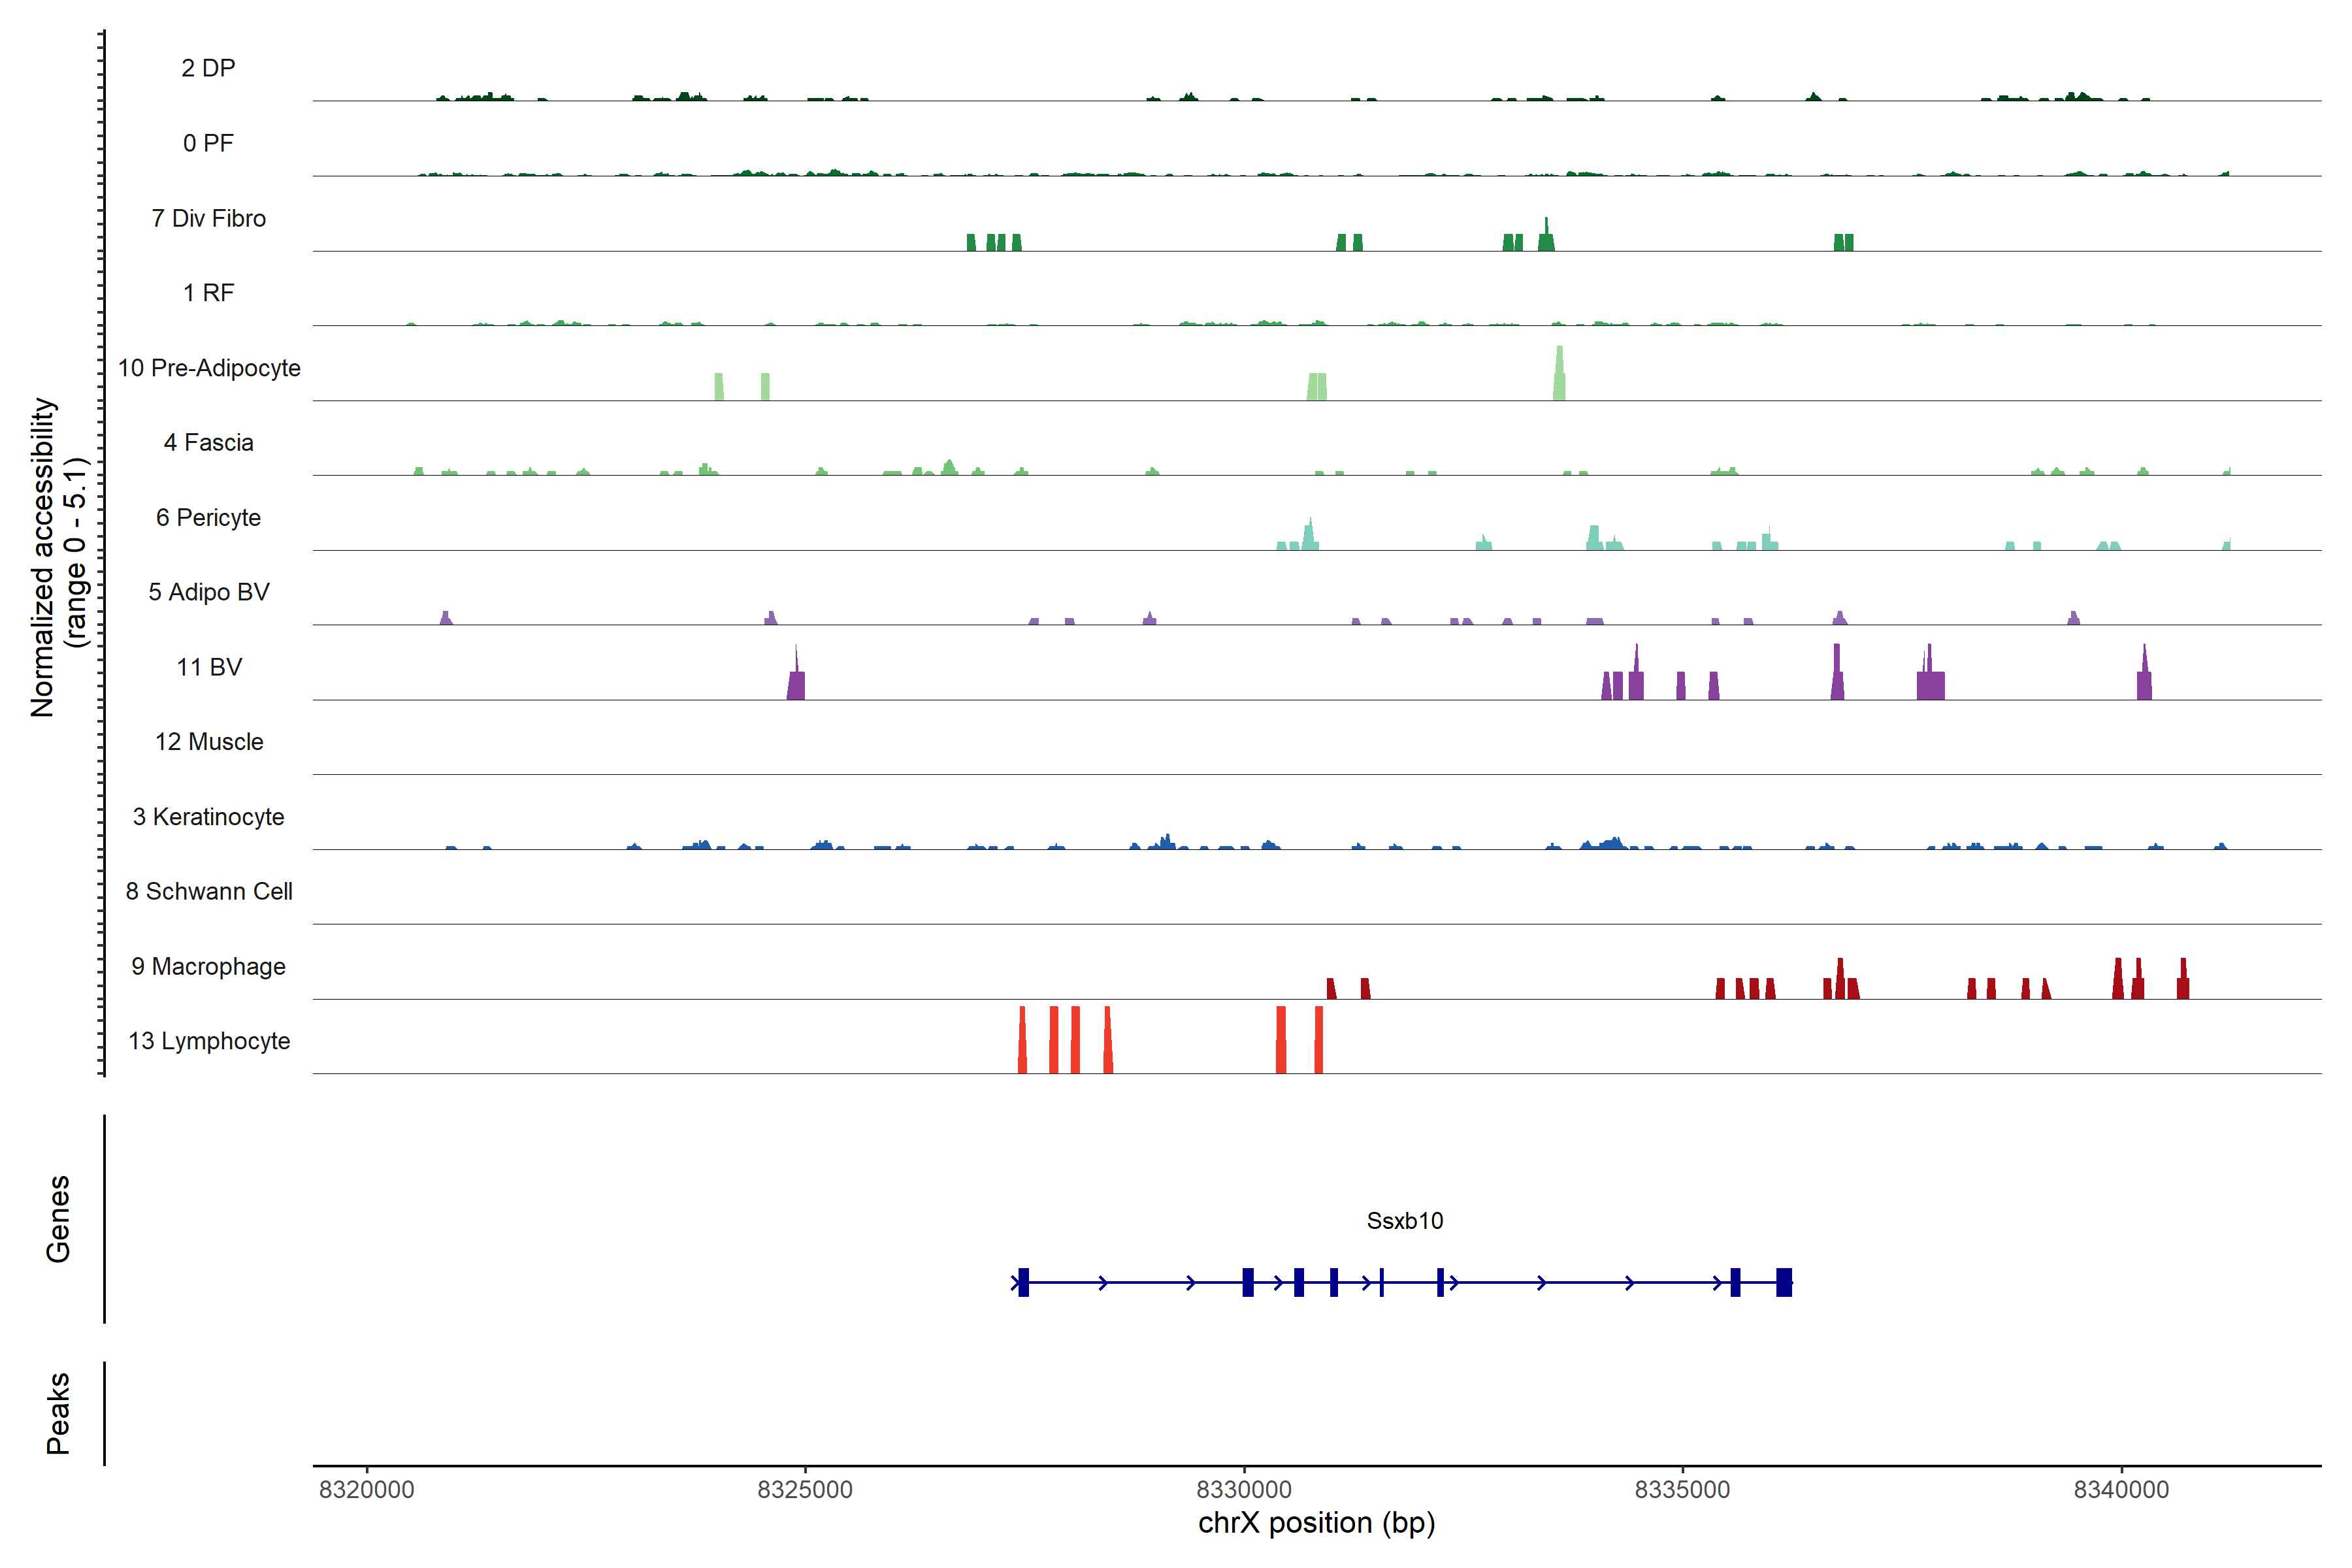The height and width of the screenshot is (1568, 2352).
Task: Click the 7 Div Fibro track label
Action: coord(209,218)
